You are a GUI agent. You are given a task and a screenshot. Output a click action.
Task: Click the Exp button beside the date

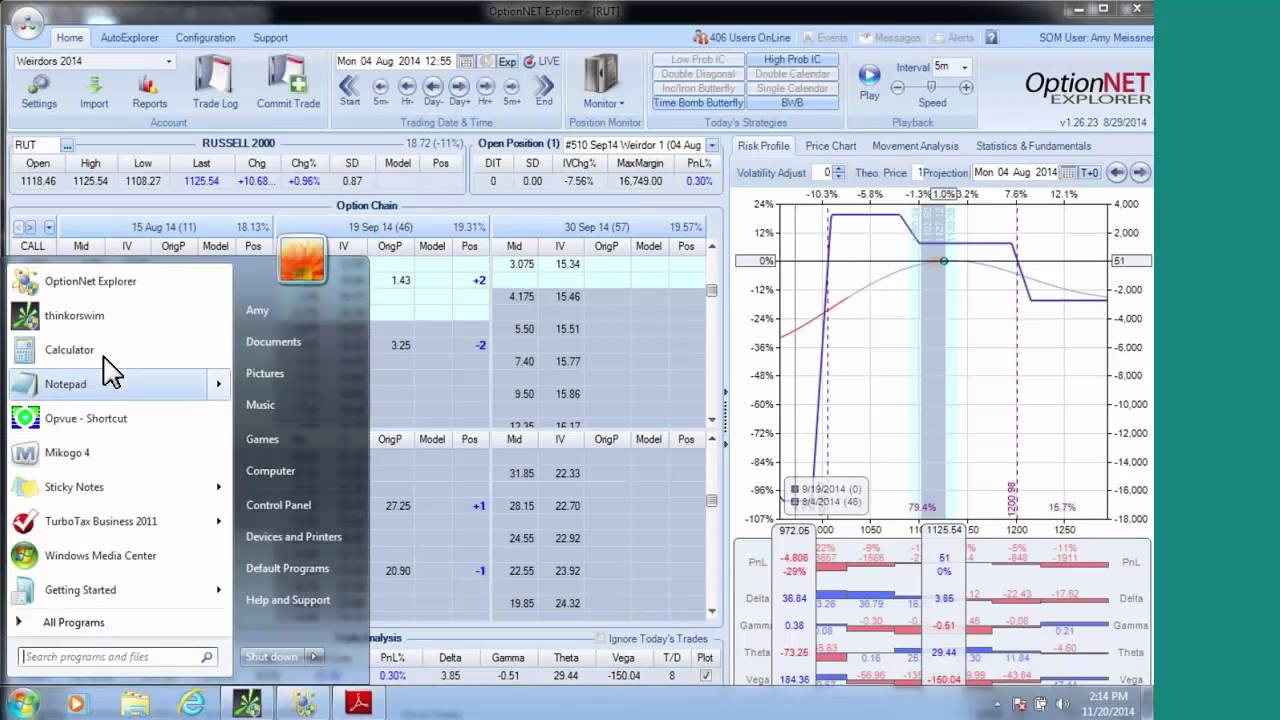507,61
